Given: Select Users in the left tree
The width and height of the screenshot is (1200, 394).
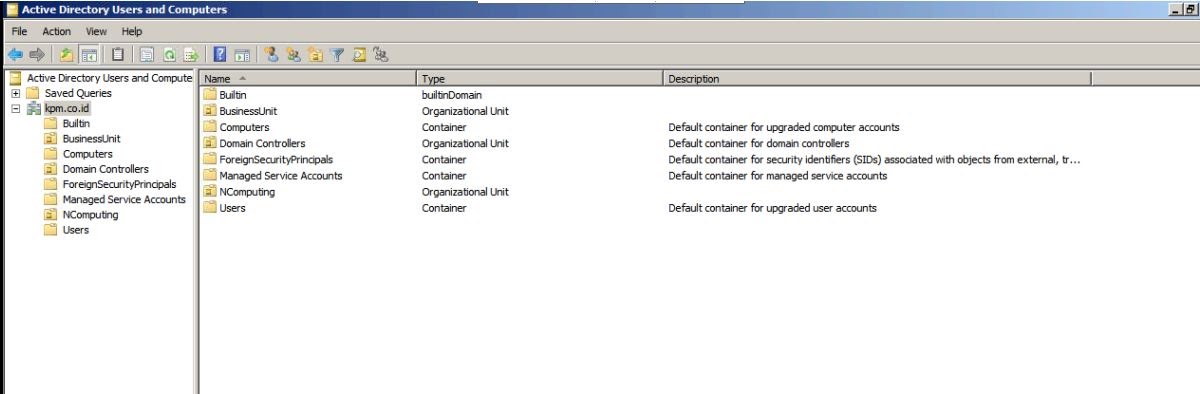Looking at the screenshot, I should pos(76,229).
